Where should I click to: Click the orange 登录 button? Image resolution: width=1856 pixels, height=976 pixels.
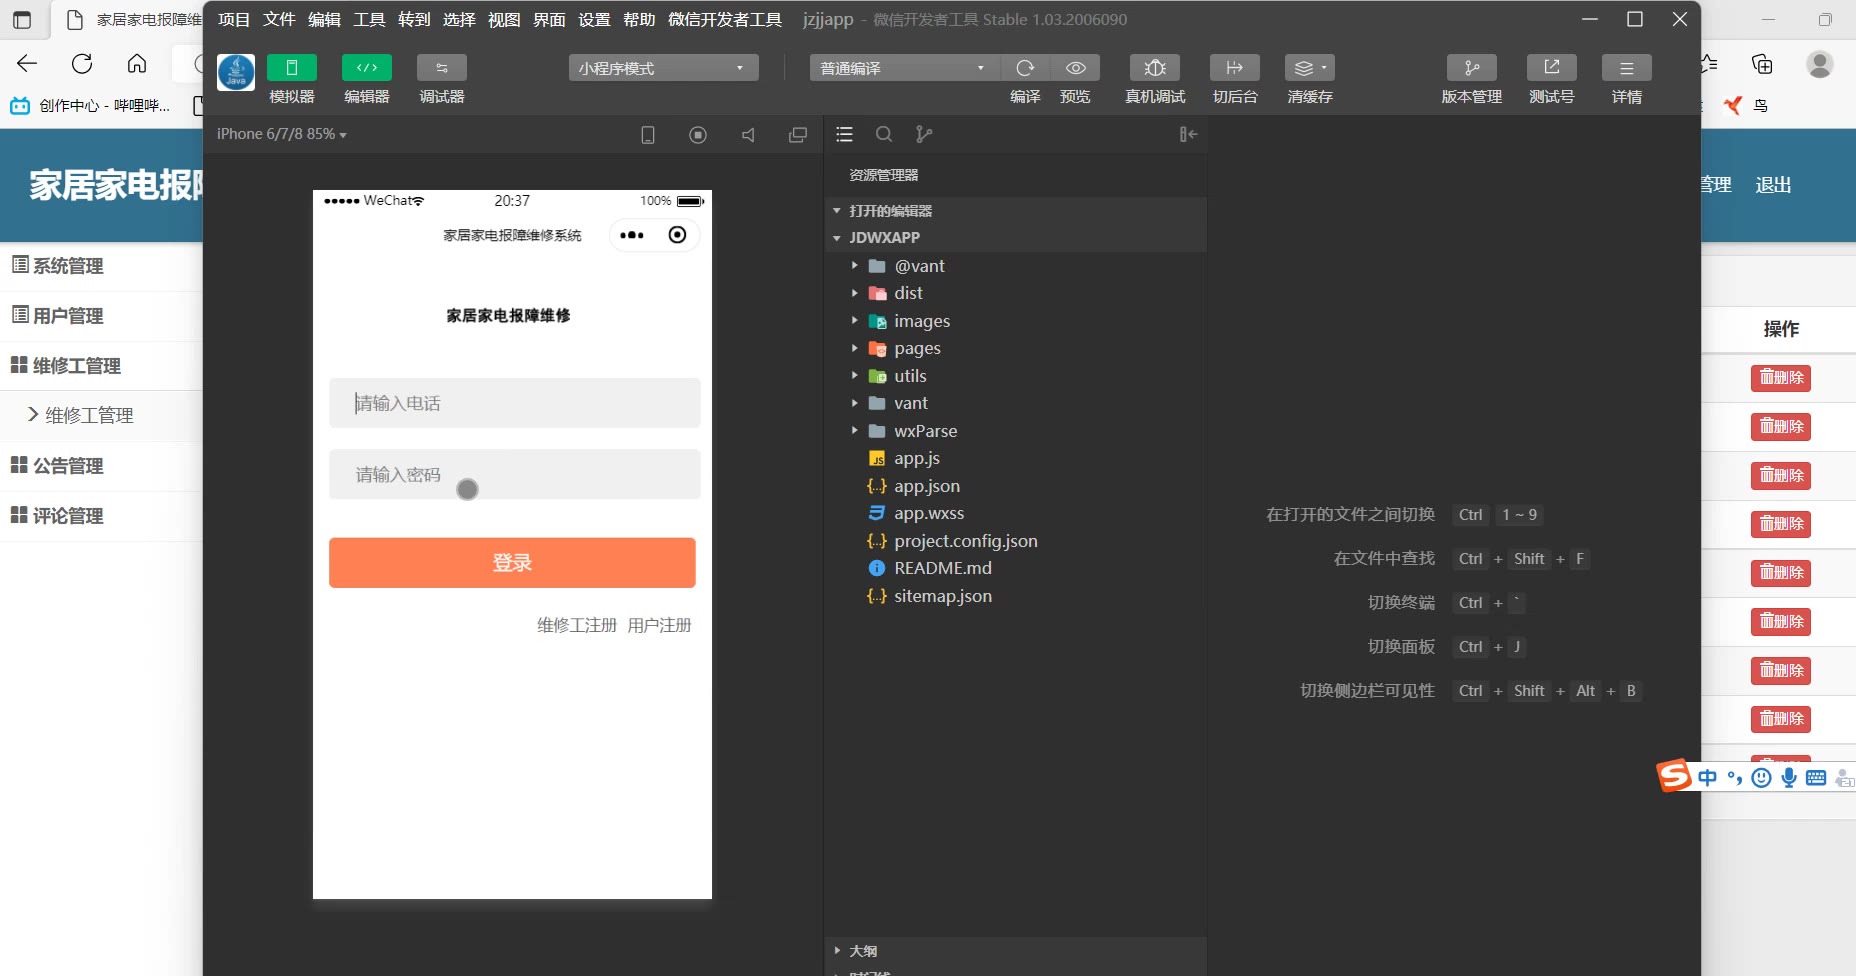click(x=512, y=563)
